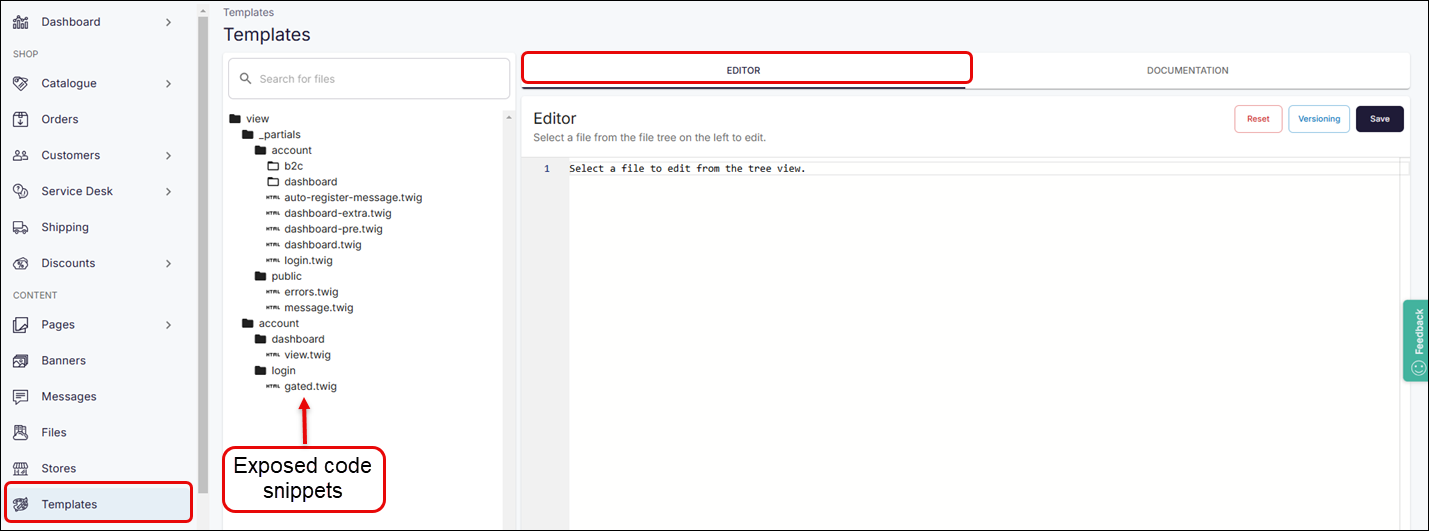Click the Stores shop icon

20,469
